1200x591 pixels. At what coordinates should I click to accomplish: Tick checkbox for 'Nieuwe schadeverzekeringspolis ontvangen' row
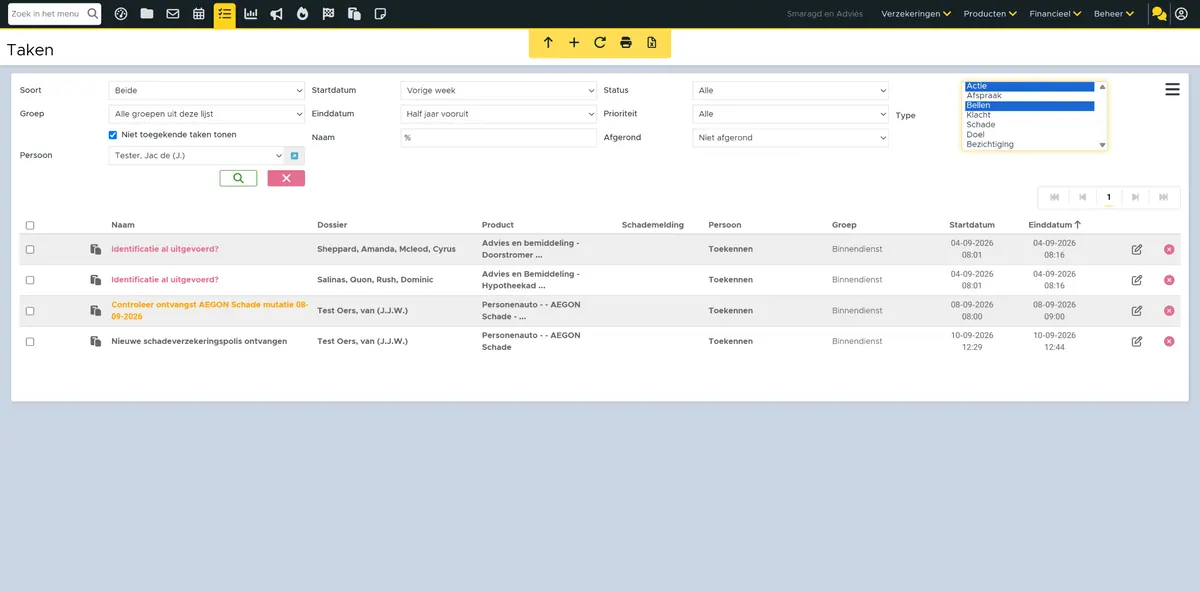pos(30,342)
